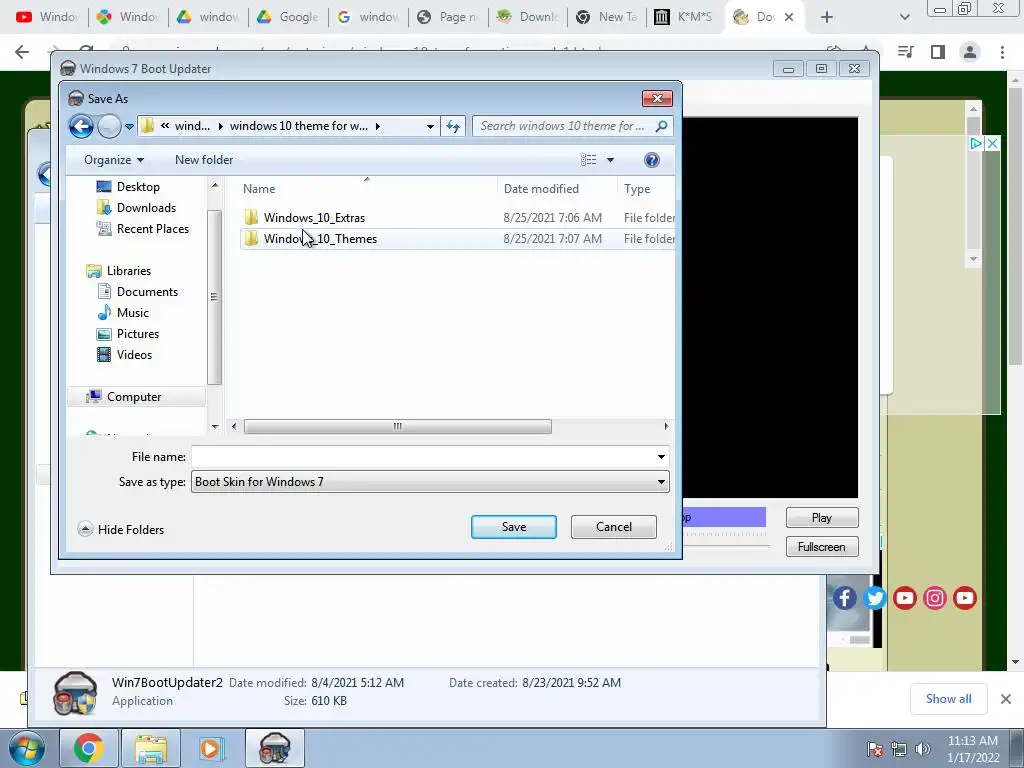Click the network tray icon
This screenshot has height=768, width=1024.
point(899,748)
